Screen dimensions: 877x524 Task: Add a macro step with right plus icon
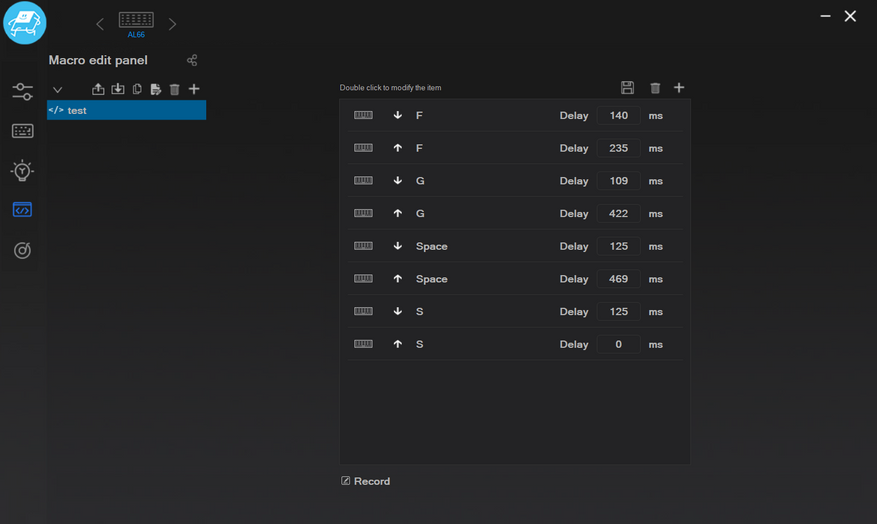click(679, 87)
